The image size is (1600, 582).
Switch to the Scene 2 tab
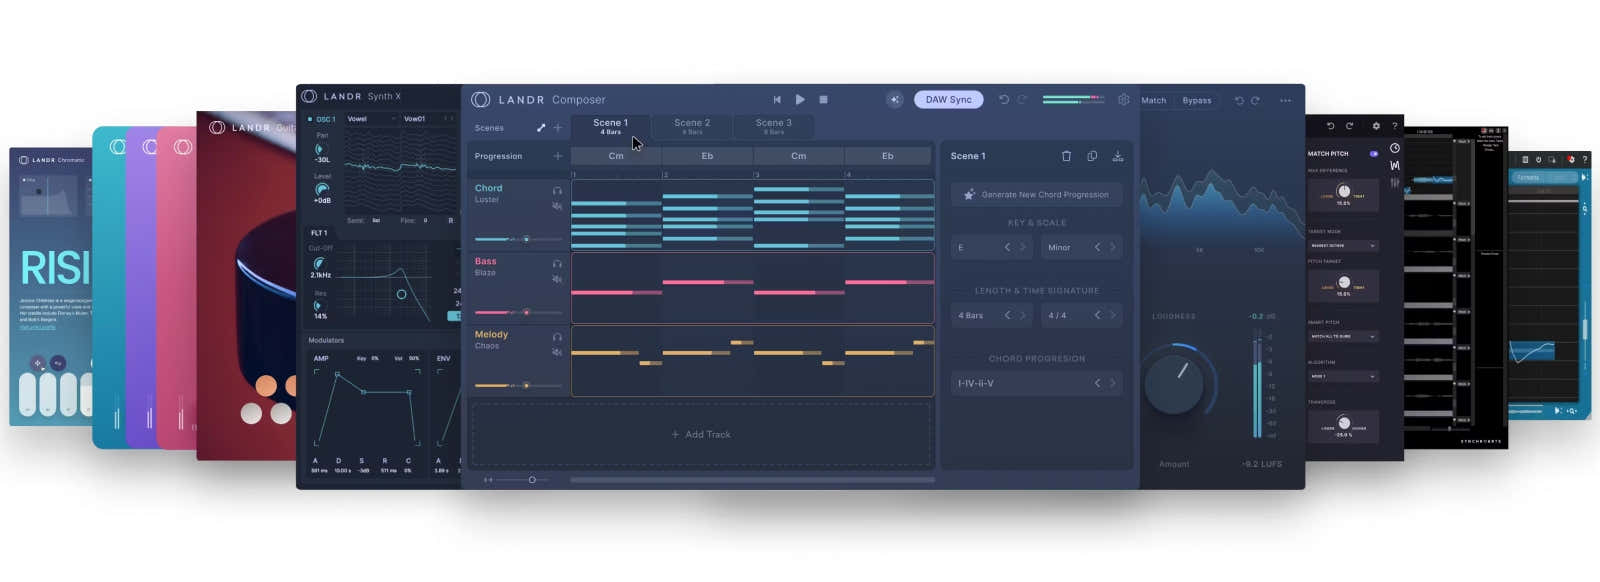click(x=692, y=127)
